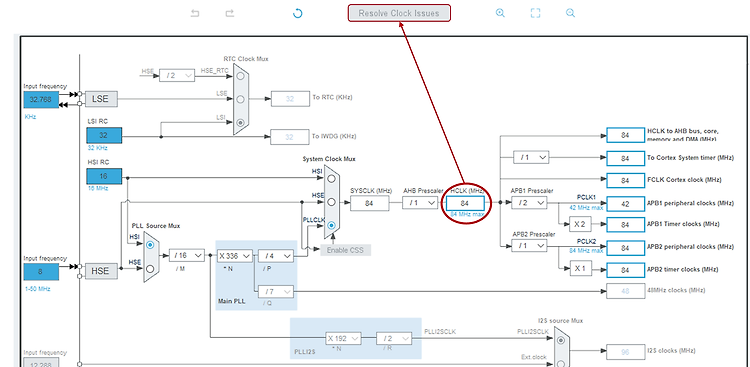Click the LSI RC value box 32

(x=104, y=135)
